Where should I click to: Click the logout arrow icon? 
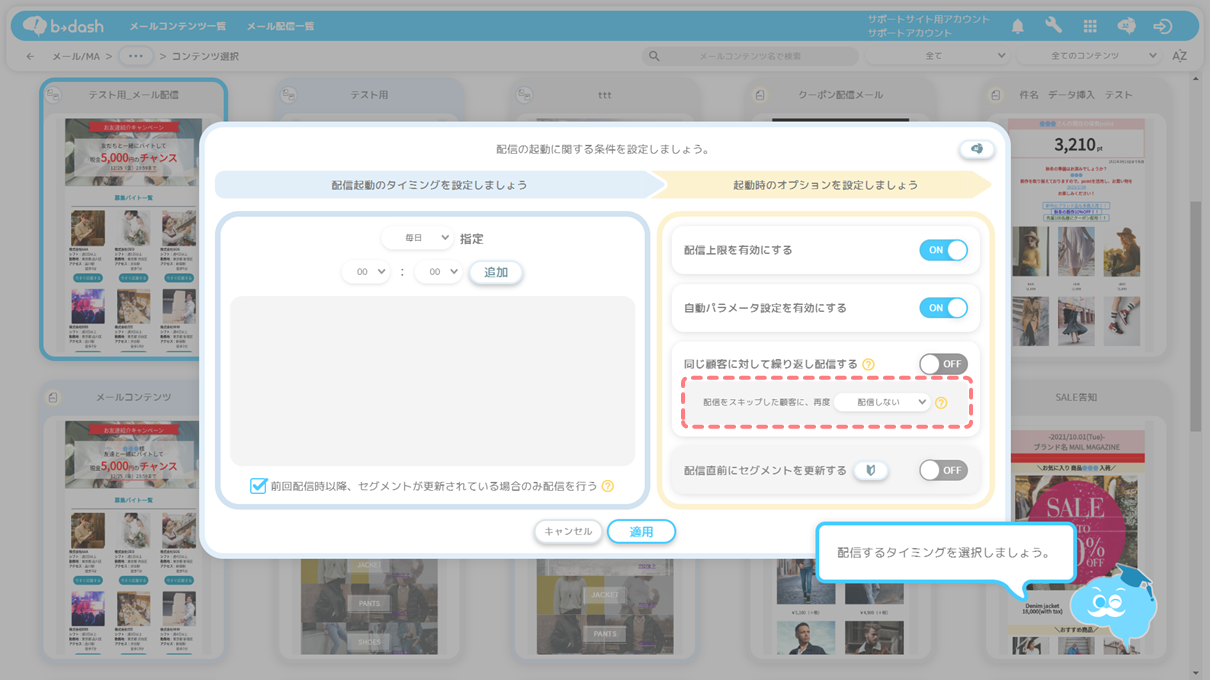1162,26
